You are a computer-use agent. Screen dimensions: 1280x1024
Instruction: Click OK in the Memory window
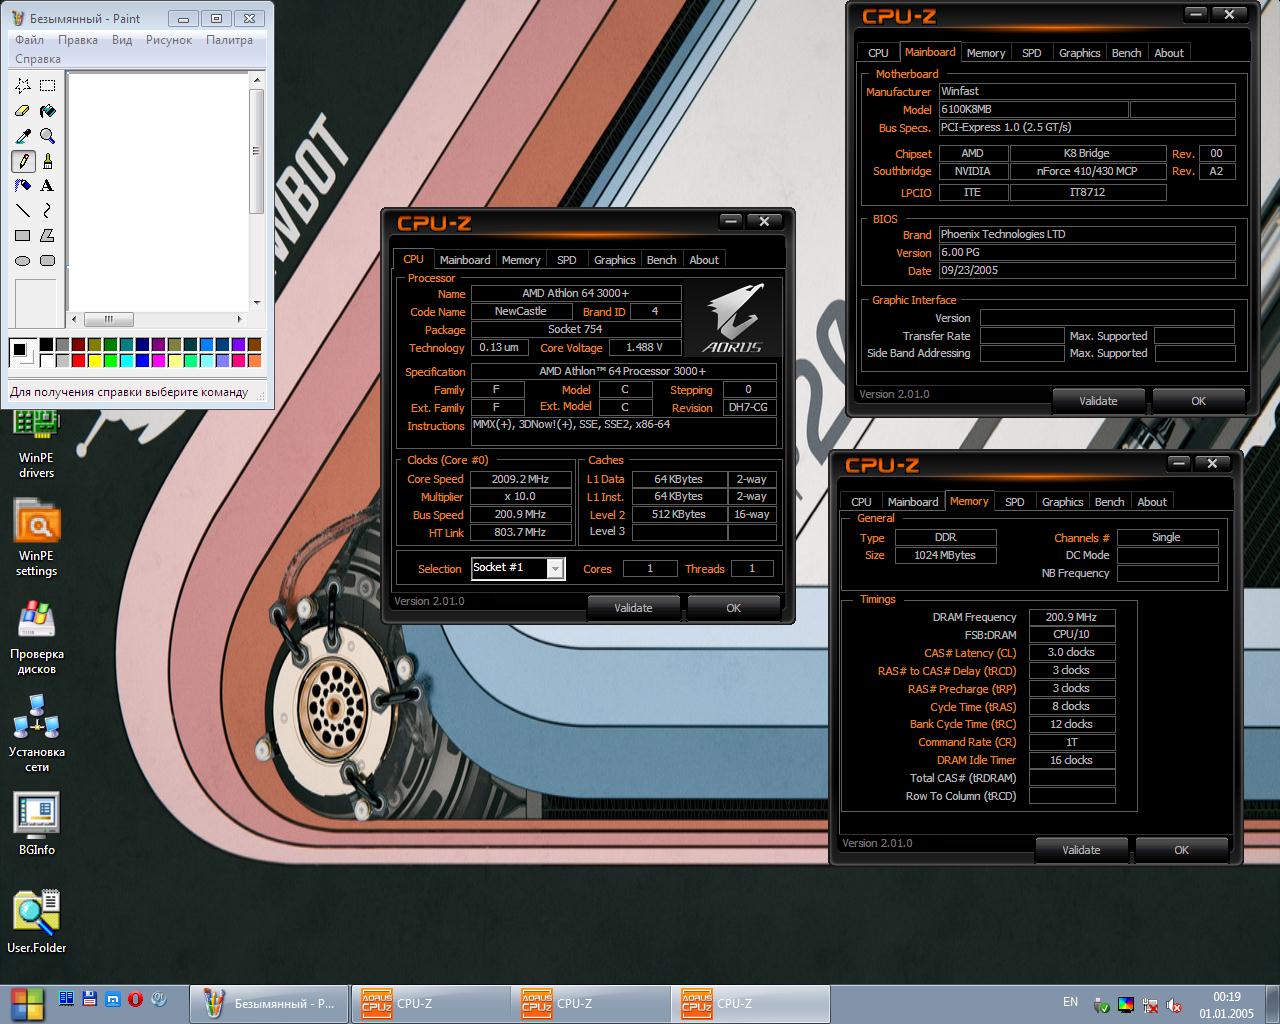[x=1181, y=850]
